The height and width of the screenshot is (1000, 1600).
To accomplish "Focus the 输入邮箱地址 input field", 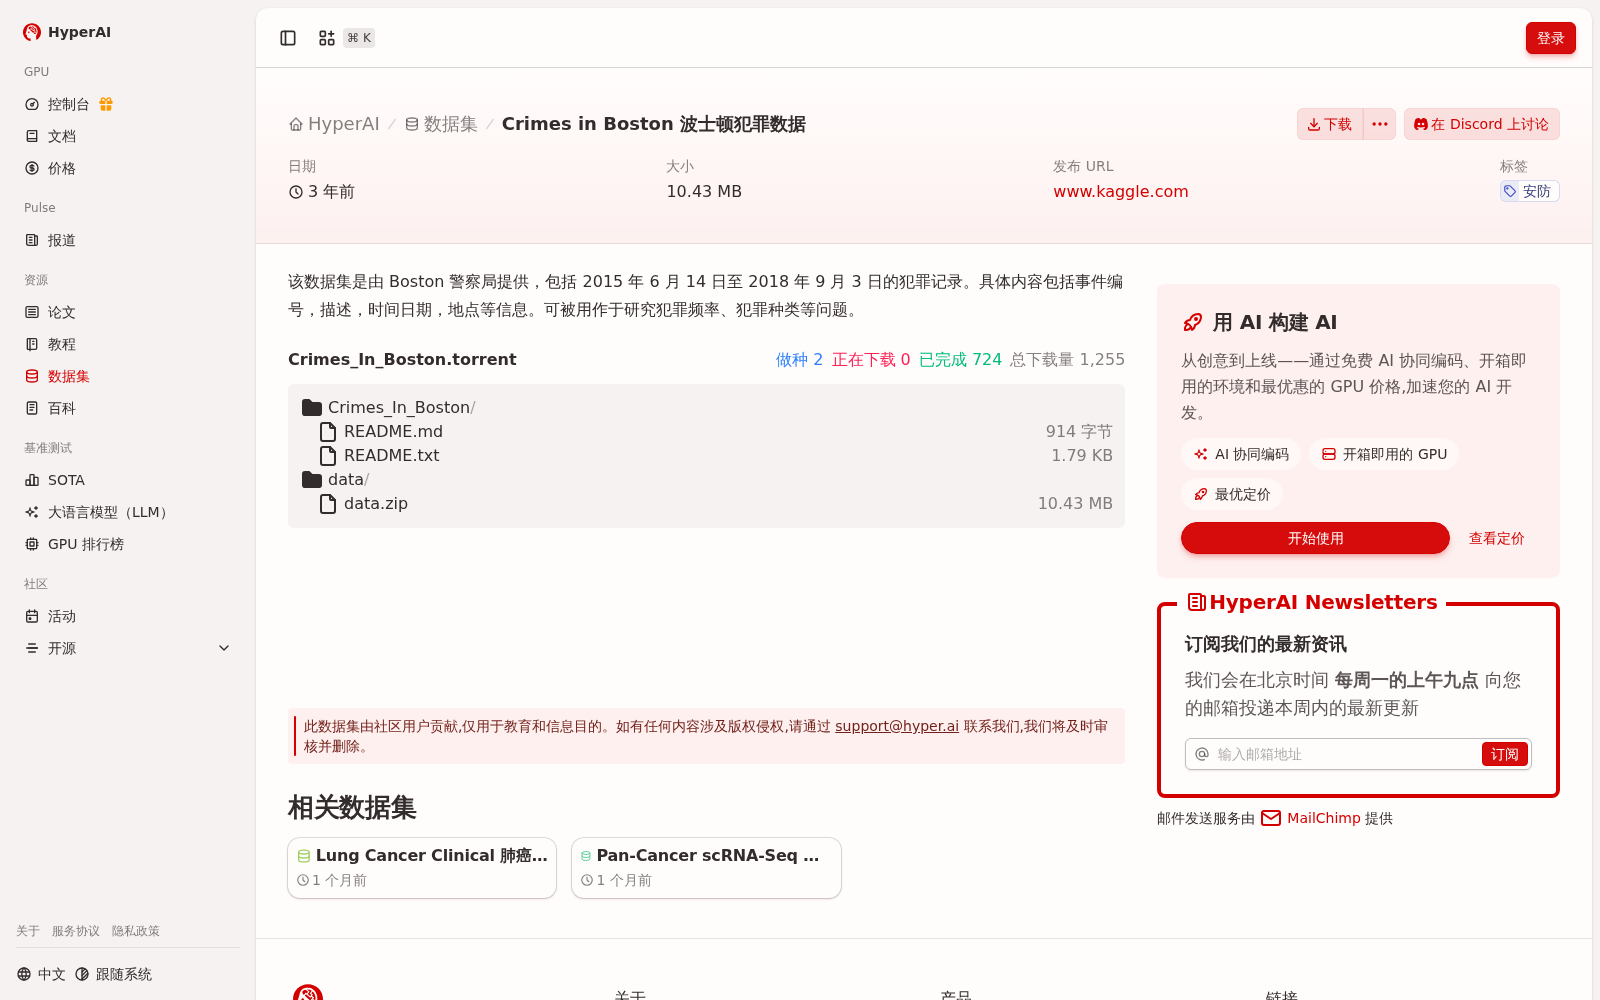I will [x=1345, y=754].
